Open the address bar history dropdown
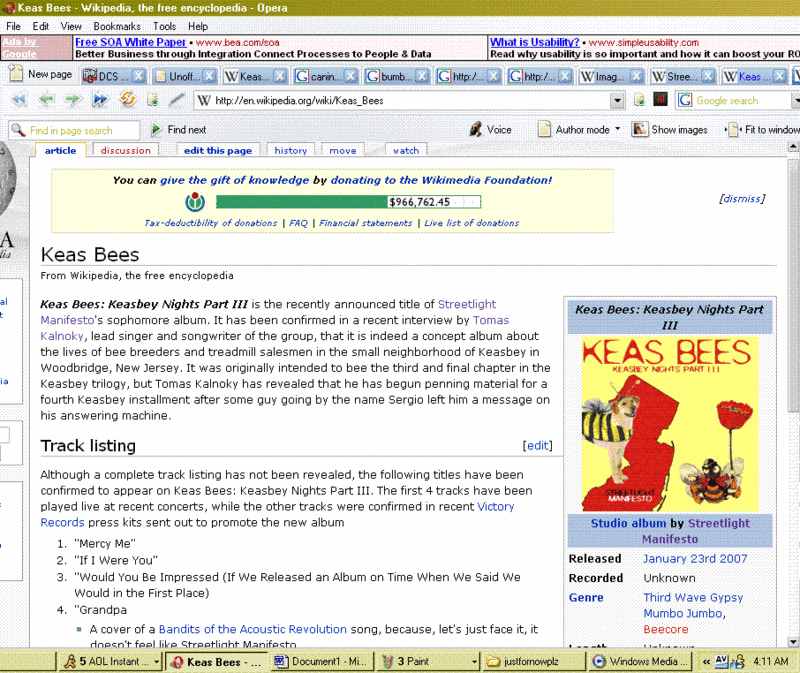Screen dimensions: 800x673 pyautogui.click(x=617, y=101)
